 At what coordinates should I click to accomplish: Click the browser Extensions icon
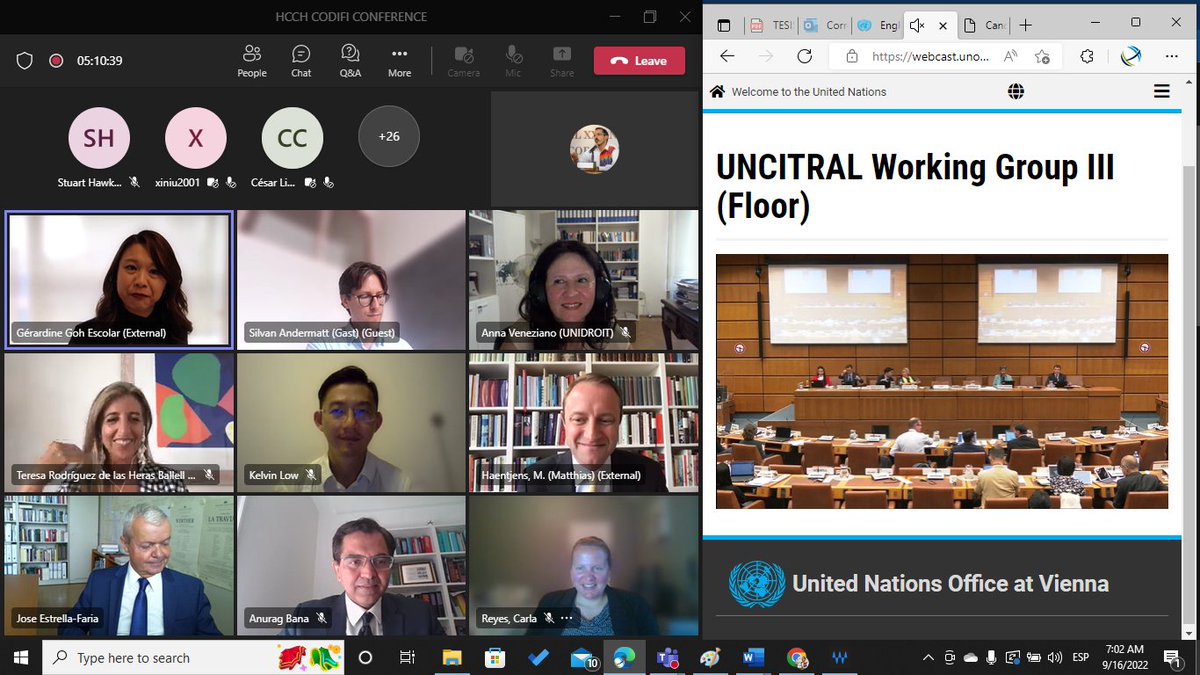[x=1084, y=57]
